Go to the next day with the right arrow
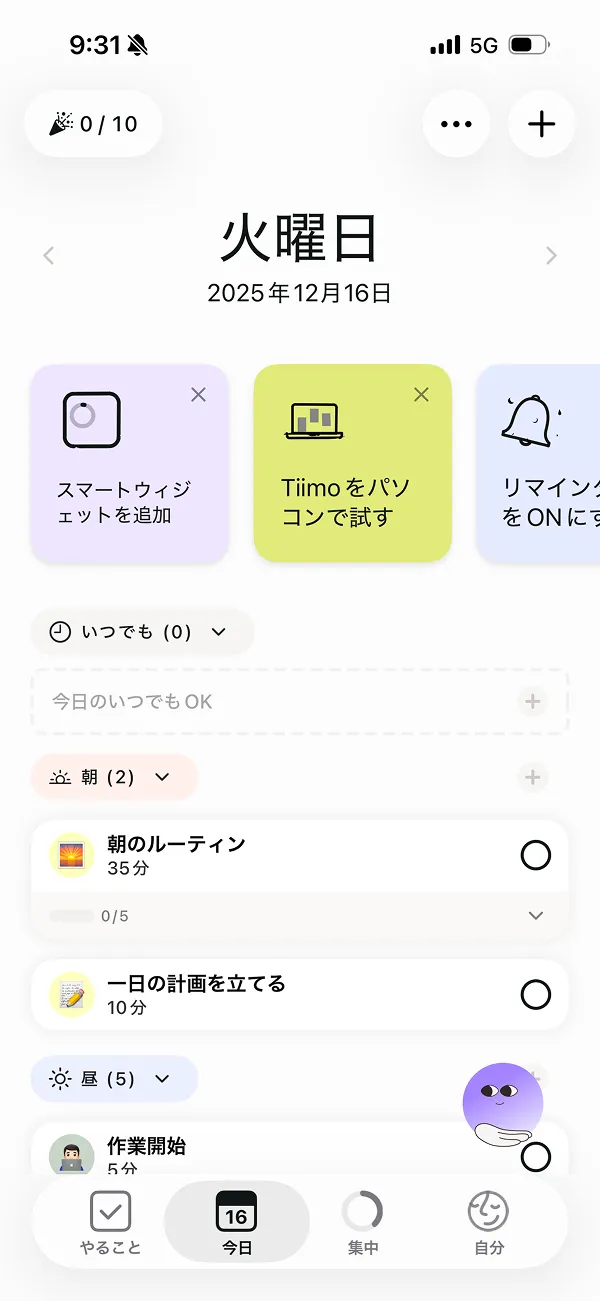The height and width of the screenshot is (1301, 600). click(x=551, y=255)
